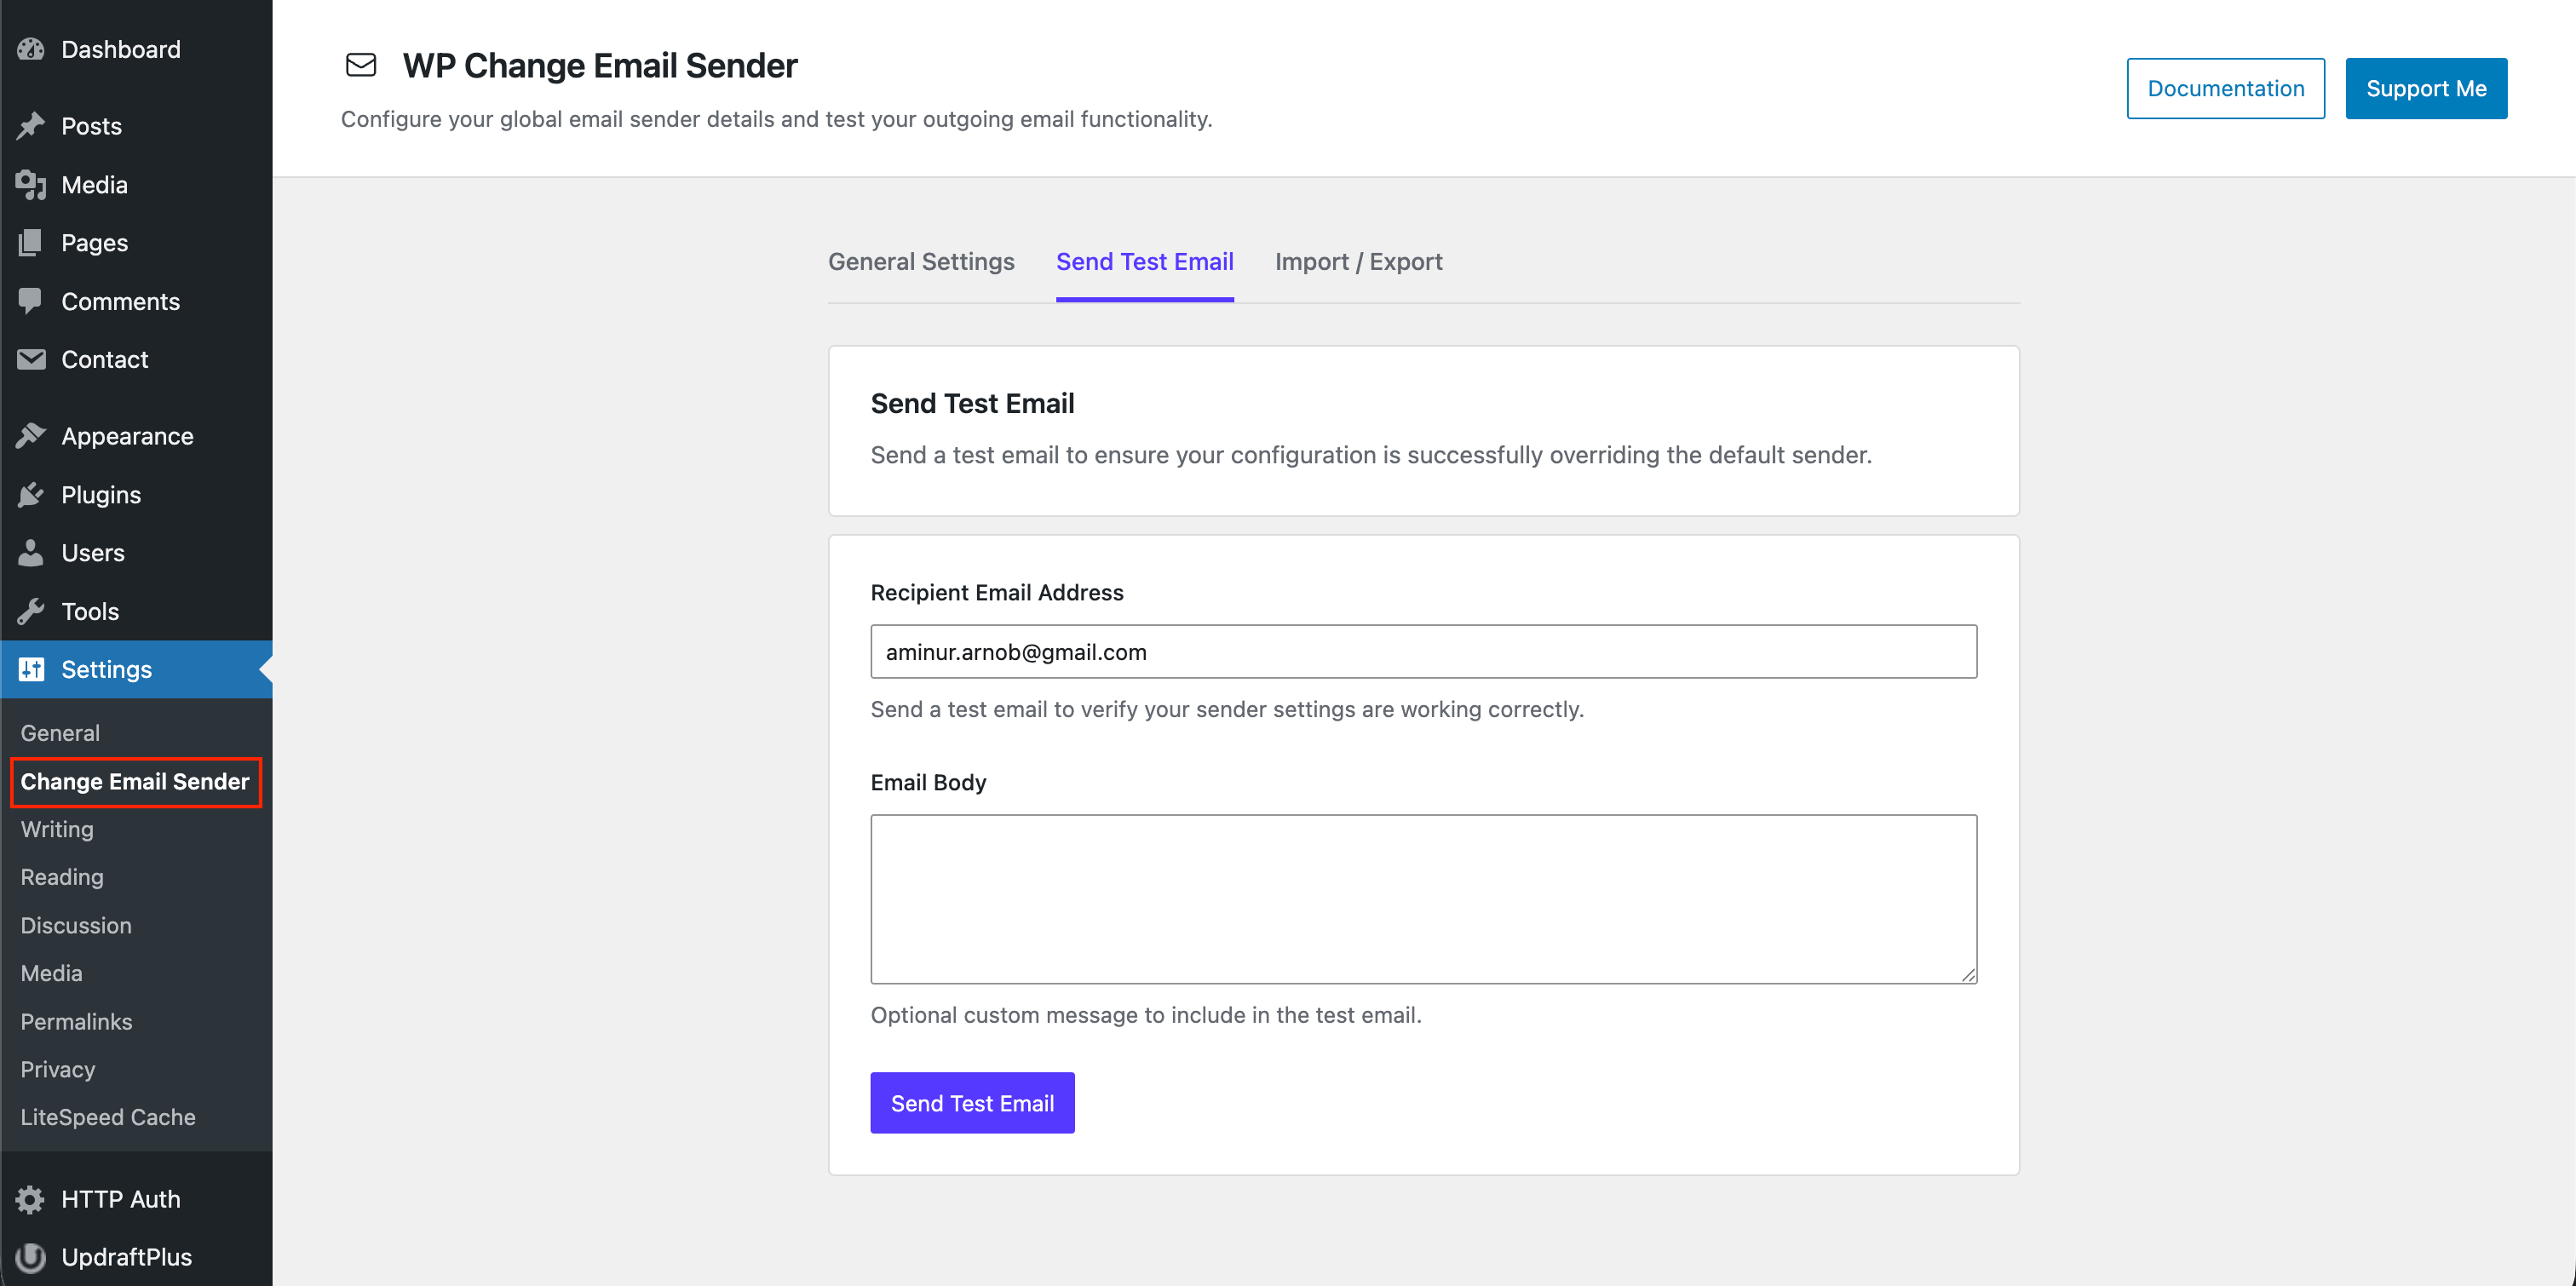Viewport: 2576px width, 1286px height.
Task: Click the 'Optional custom message' help text
Action: tap(1145, 1015)
